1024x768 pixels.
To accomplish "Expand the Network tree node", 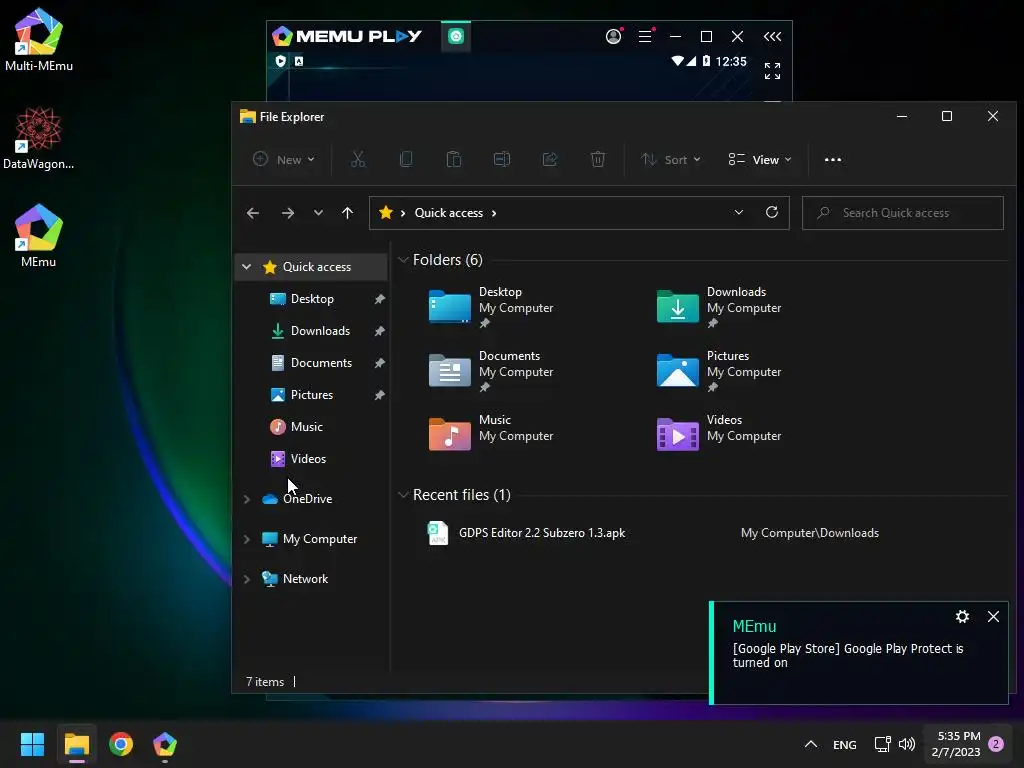I will (247, 579).
